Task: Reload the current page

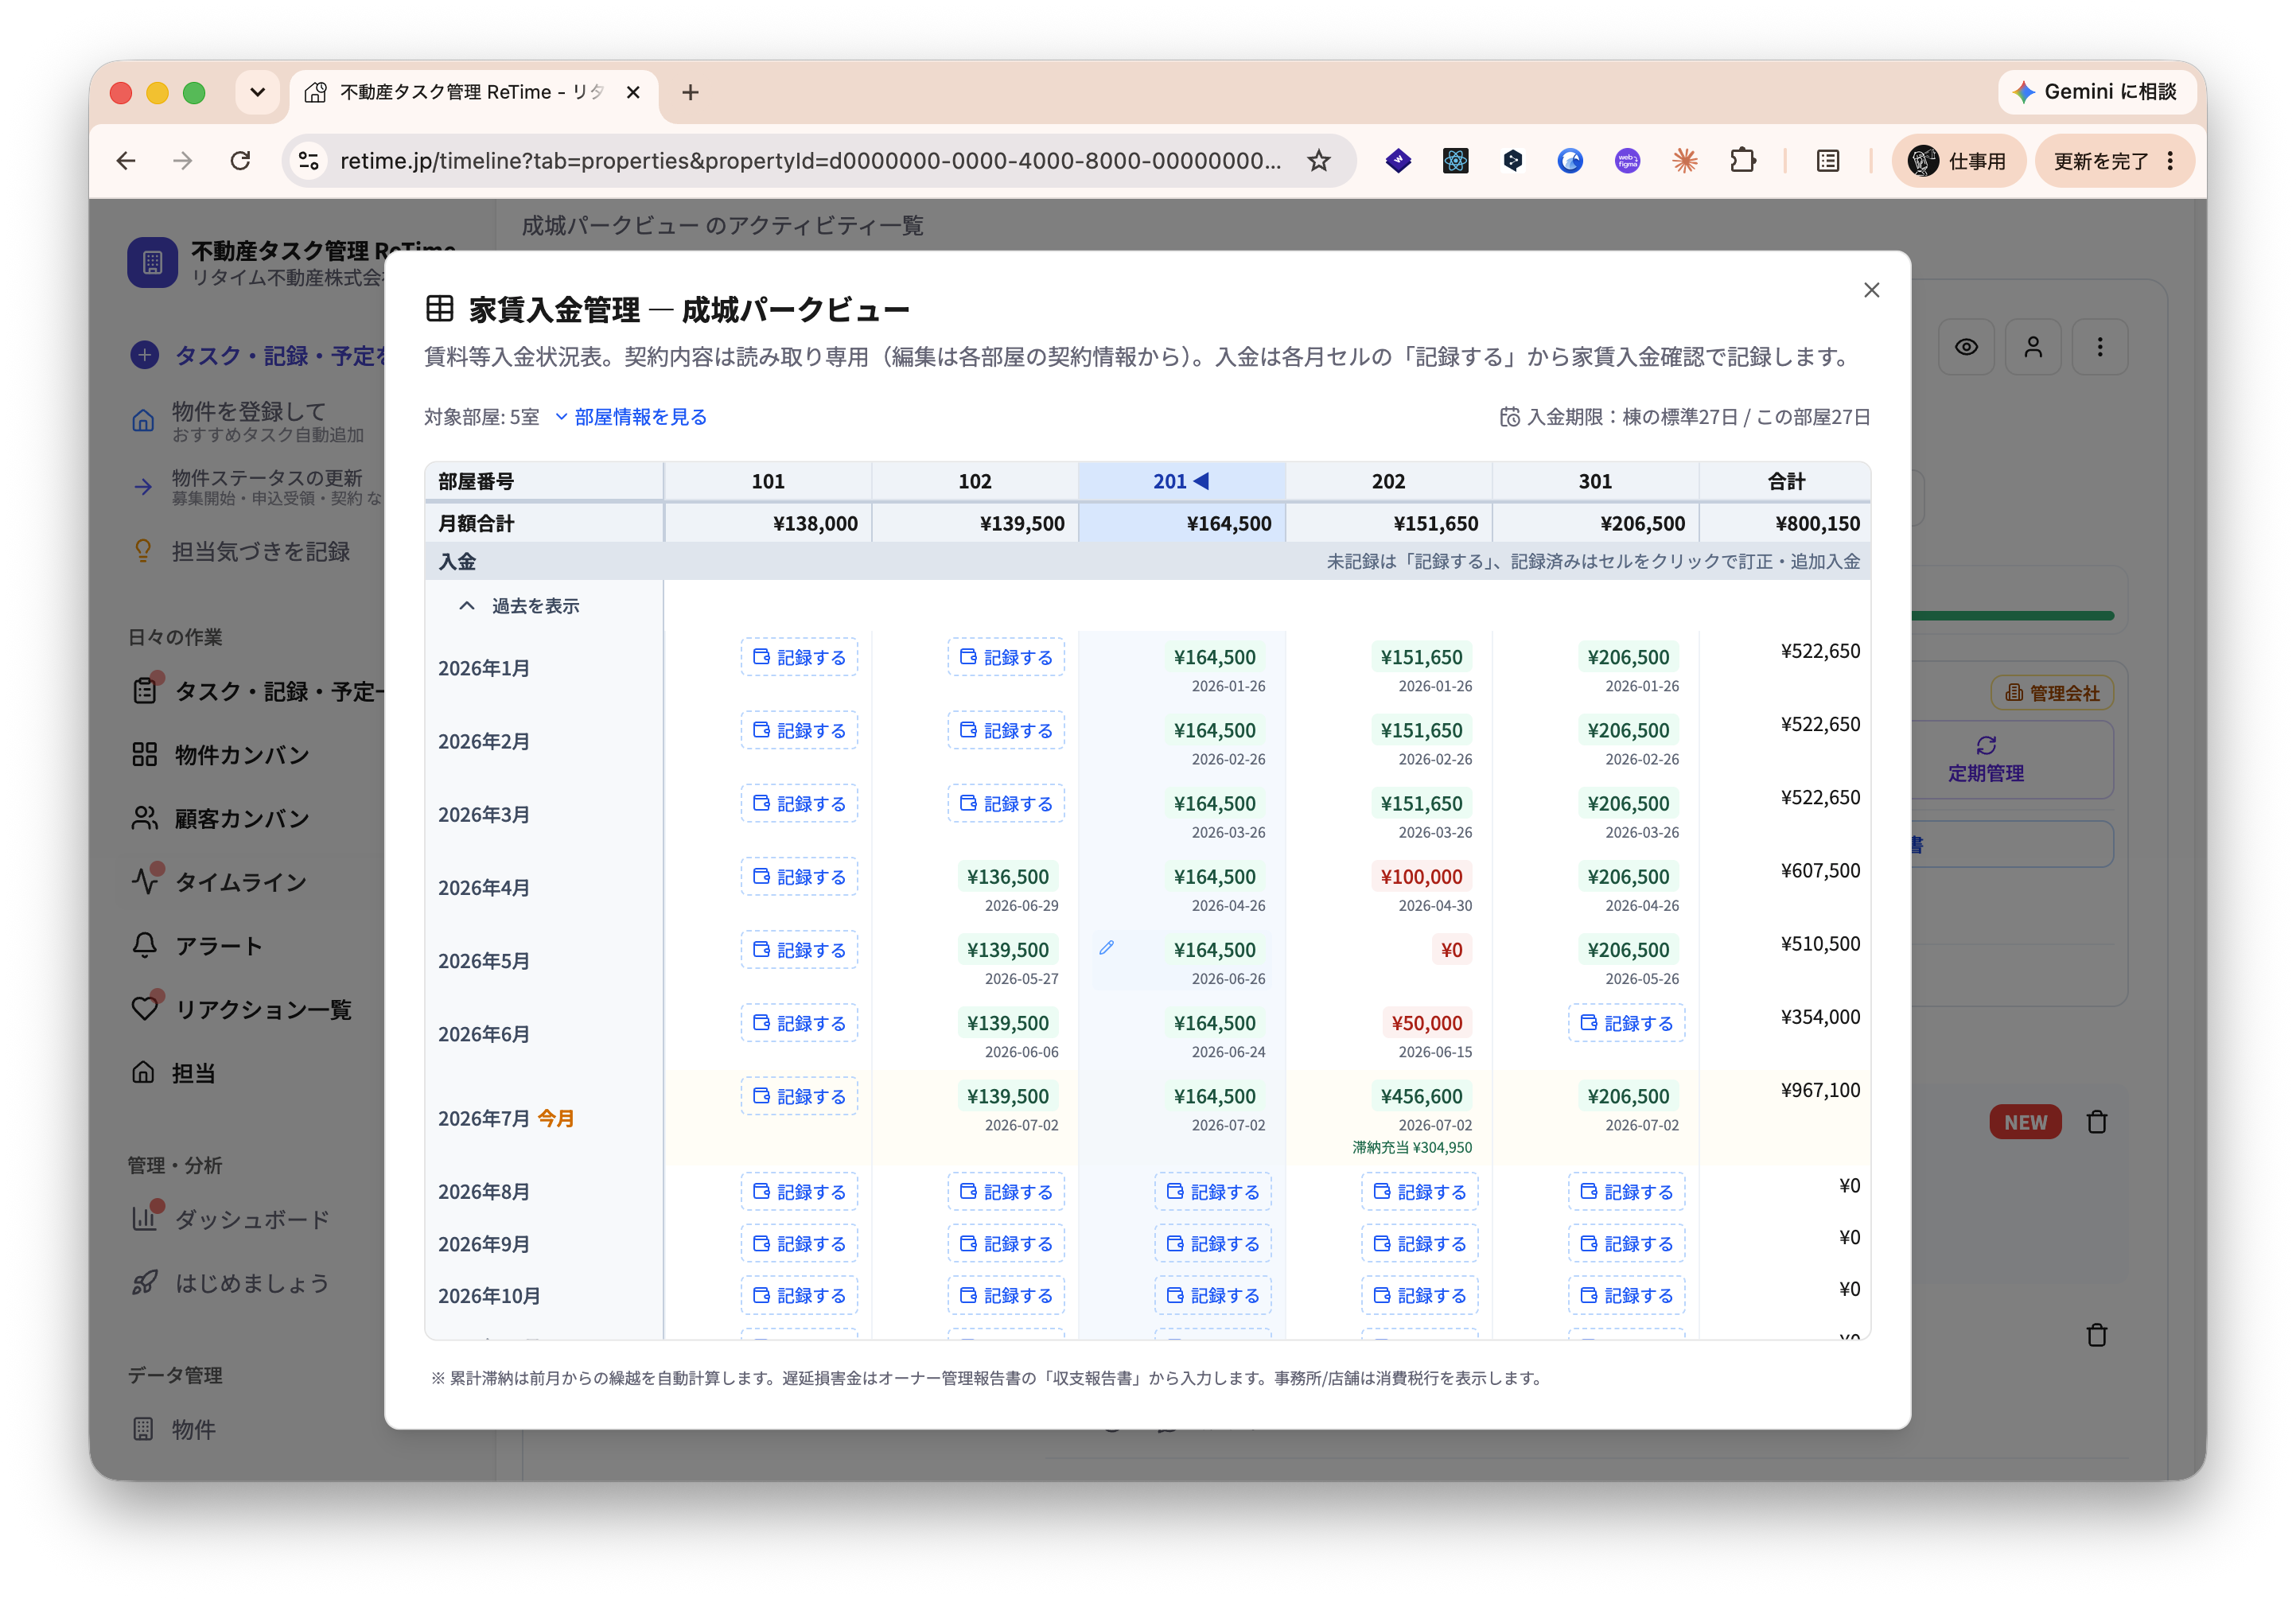Action: [x=240, y=161]
